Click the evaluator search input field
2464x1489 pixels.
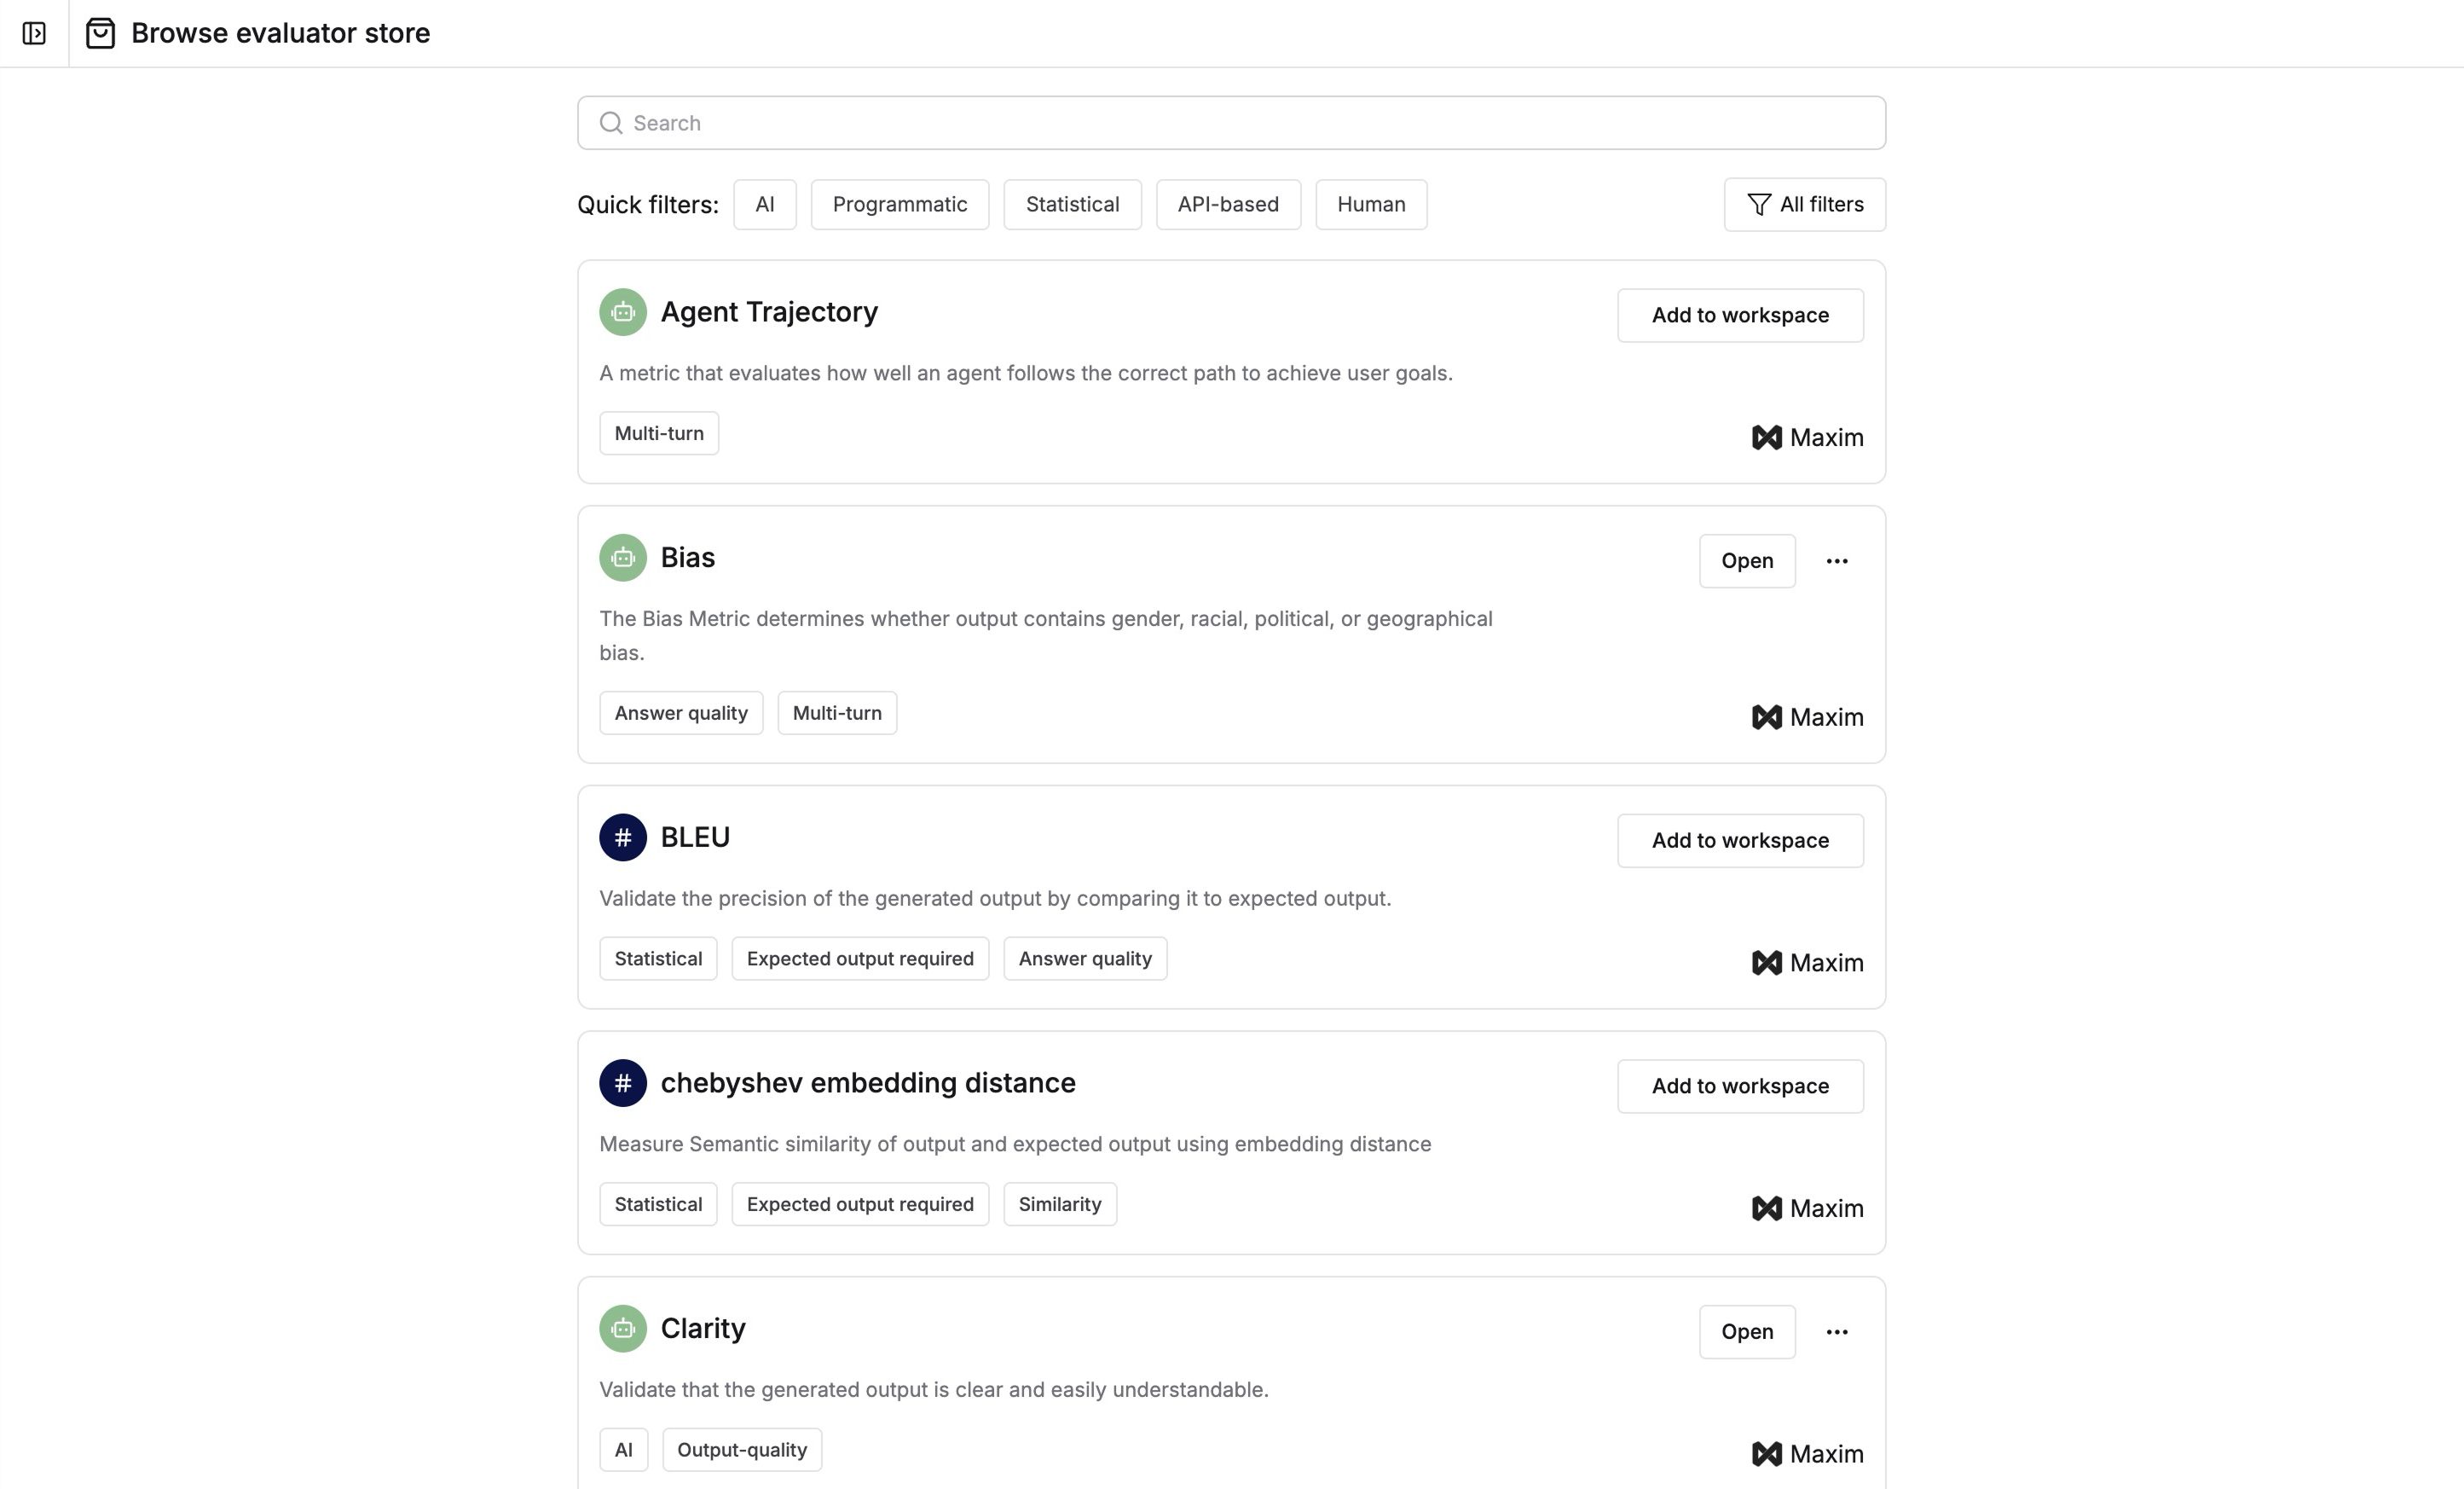point(1232,121)
